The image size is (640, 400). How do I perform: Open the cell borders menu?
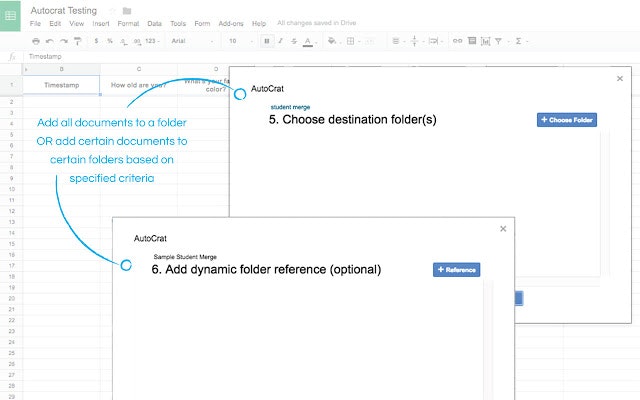[x=350, y=41]
